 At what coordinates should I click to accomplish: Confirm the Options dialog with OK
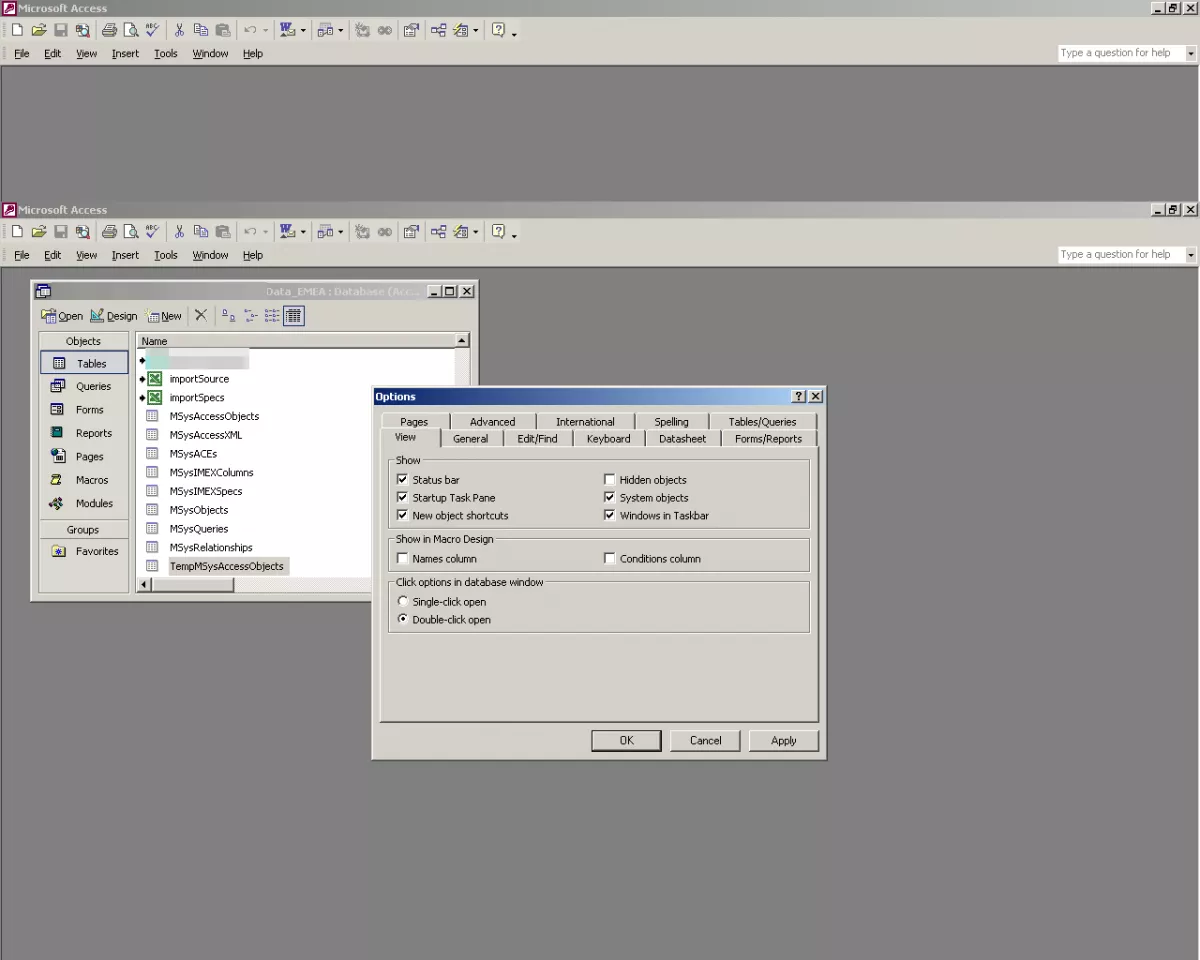tap(626, 740)
